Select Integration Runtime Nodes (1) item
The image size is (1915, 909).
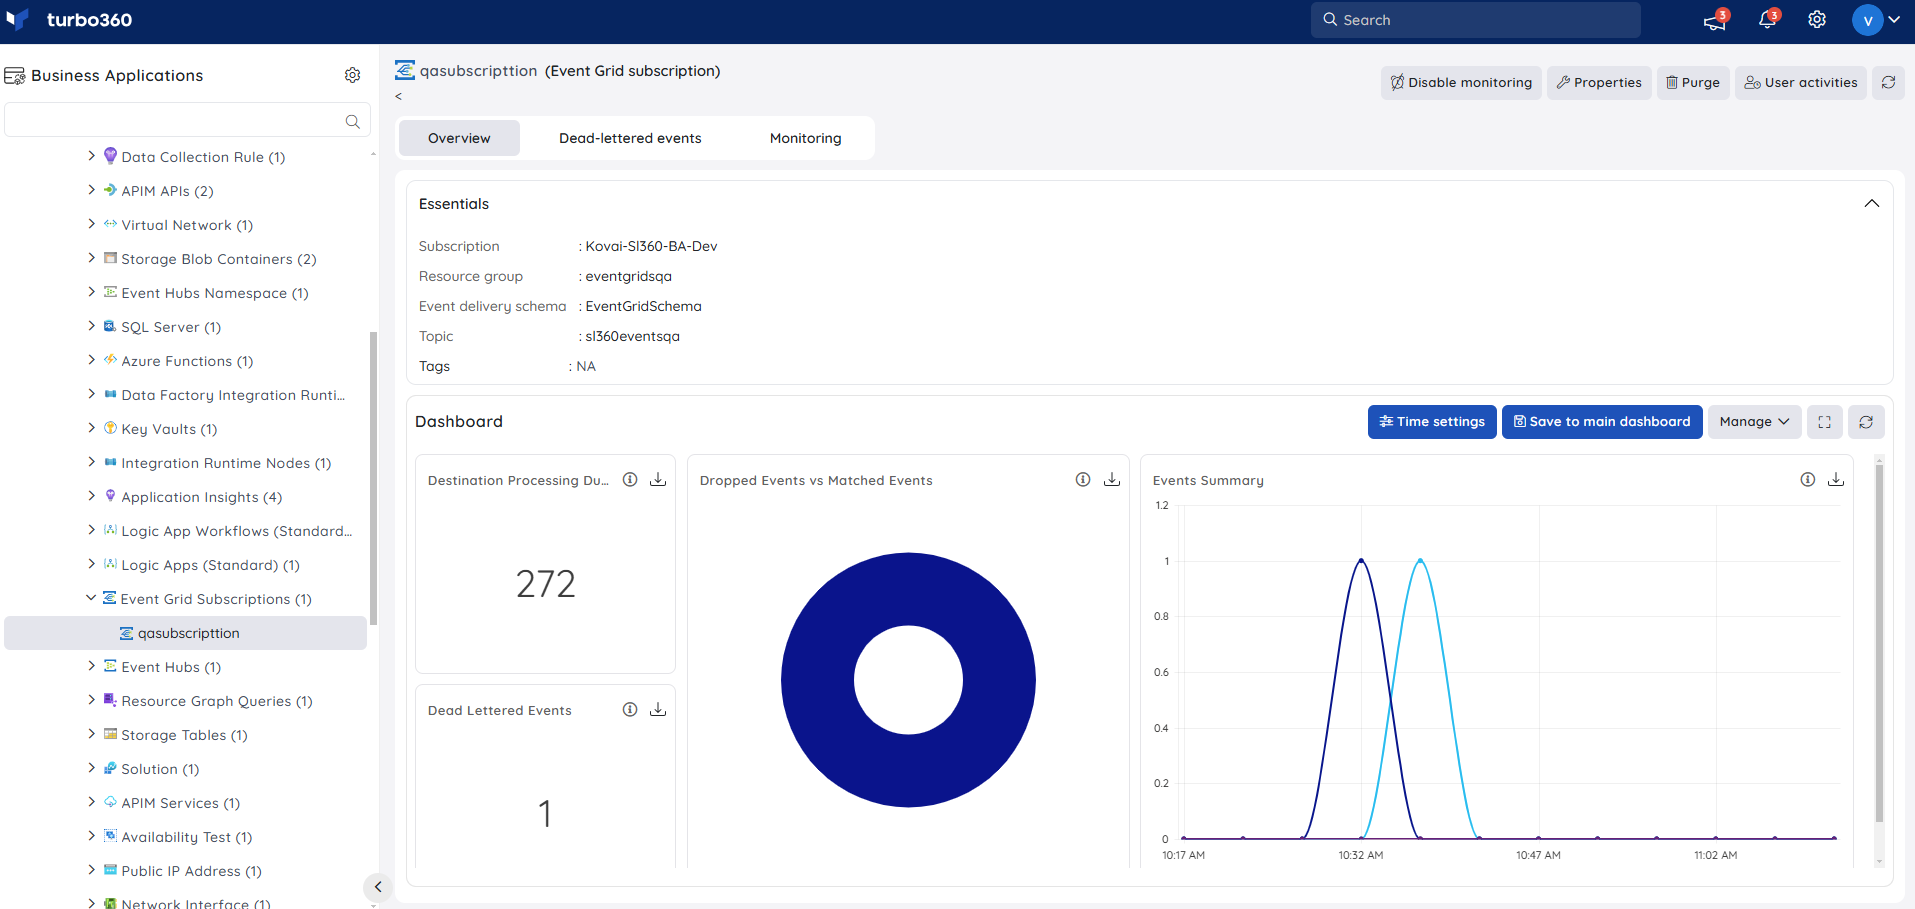[x=226, y=463]
